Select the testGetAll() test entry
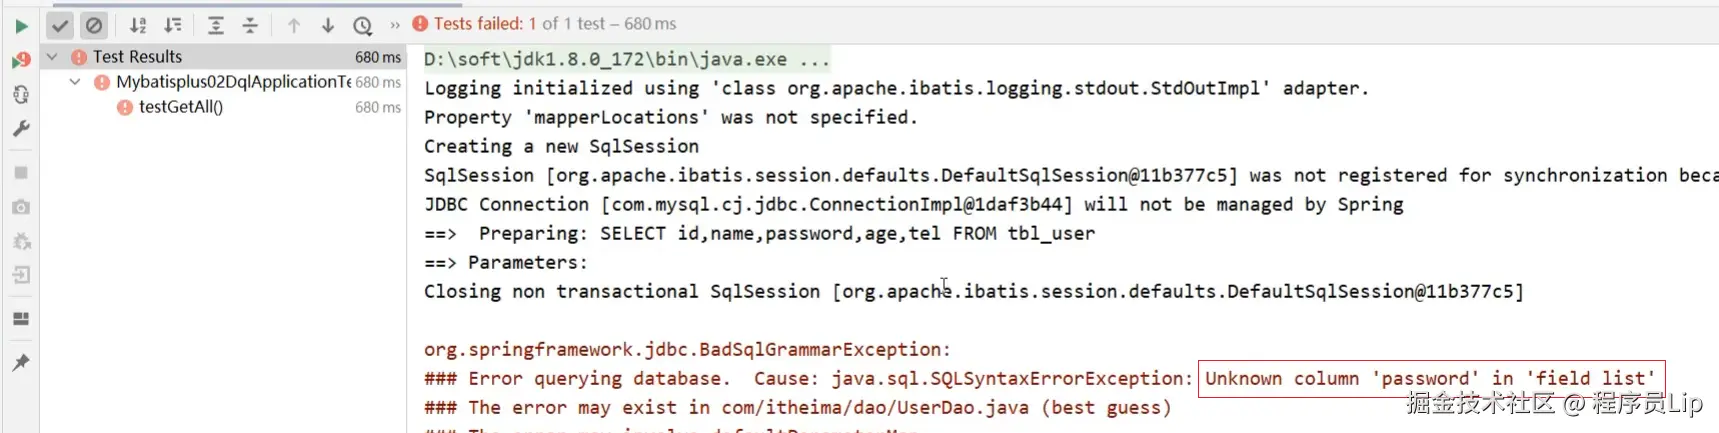This screenshot has width=1719, height=433. pyautogui.click(x=181, y=107)
